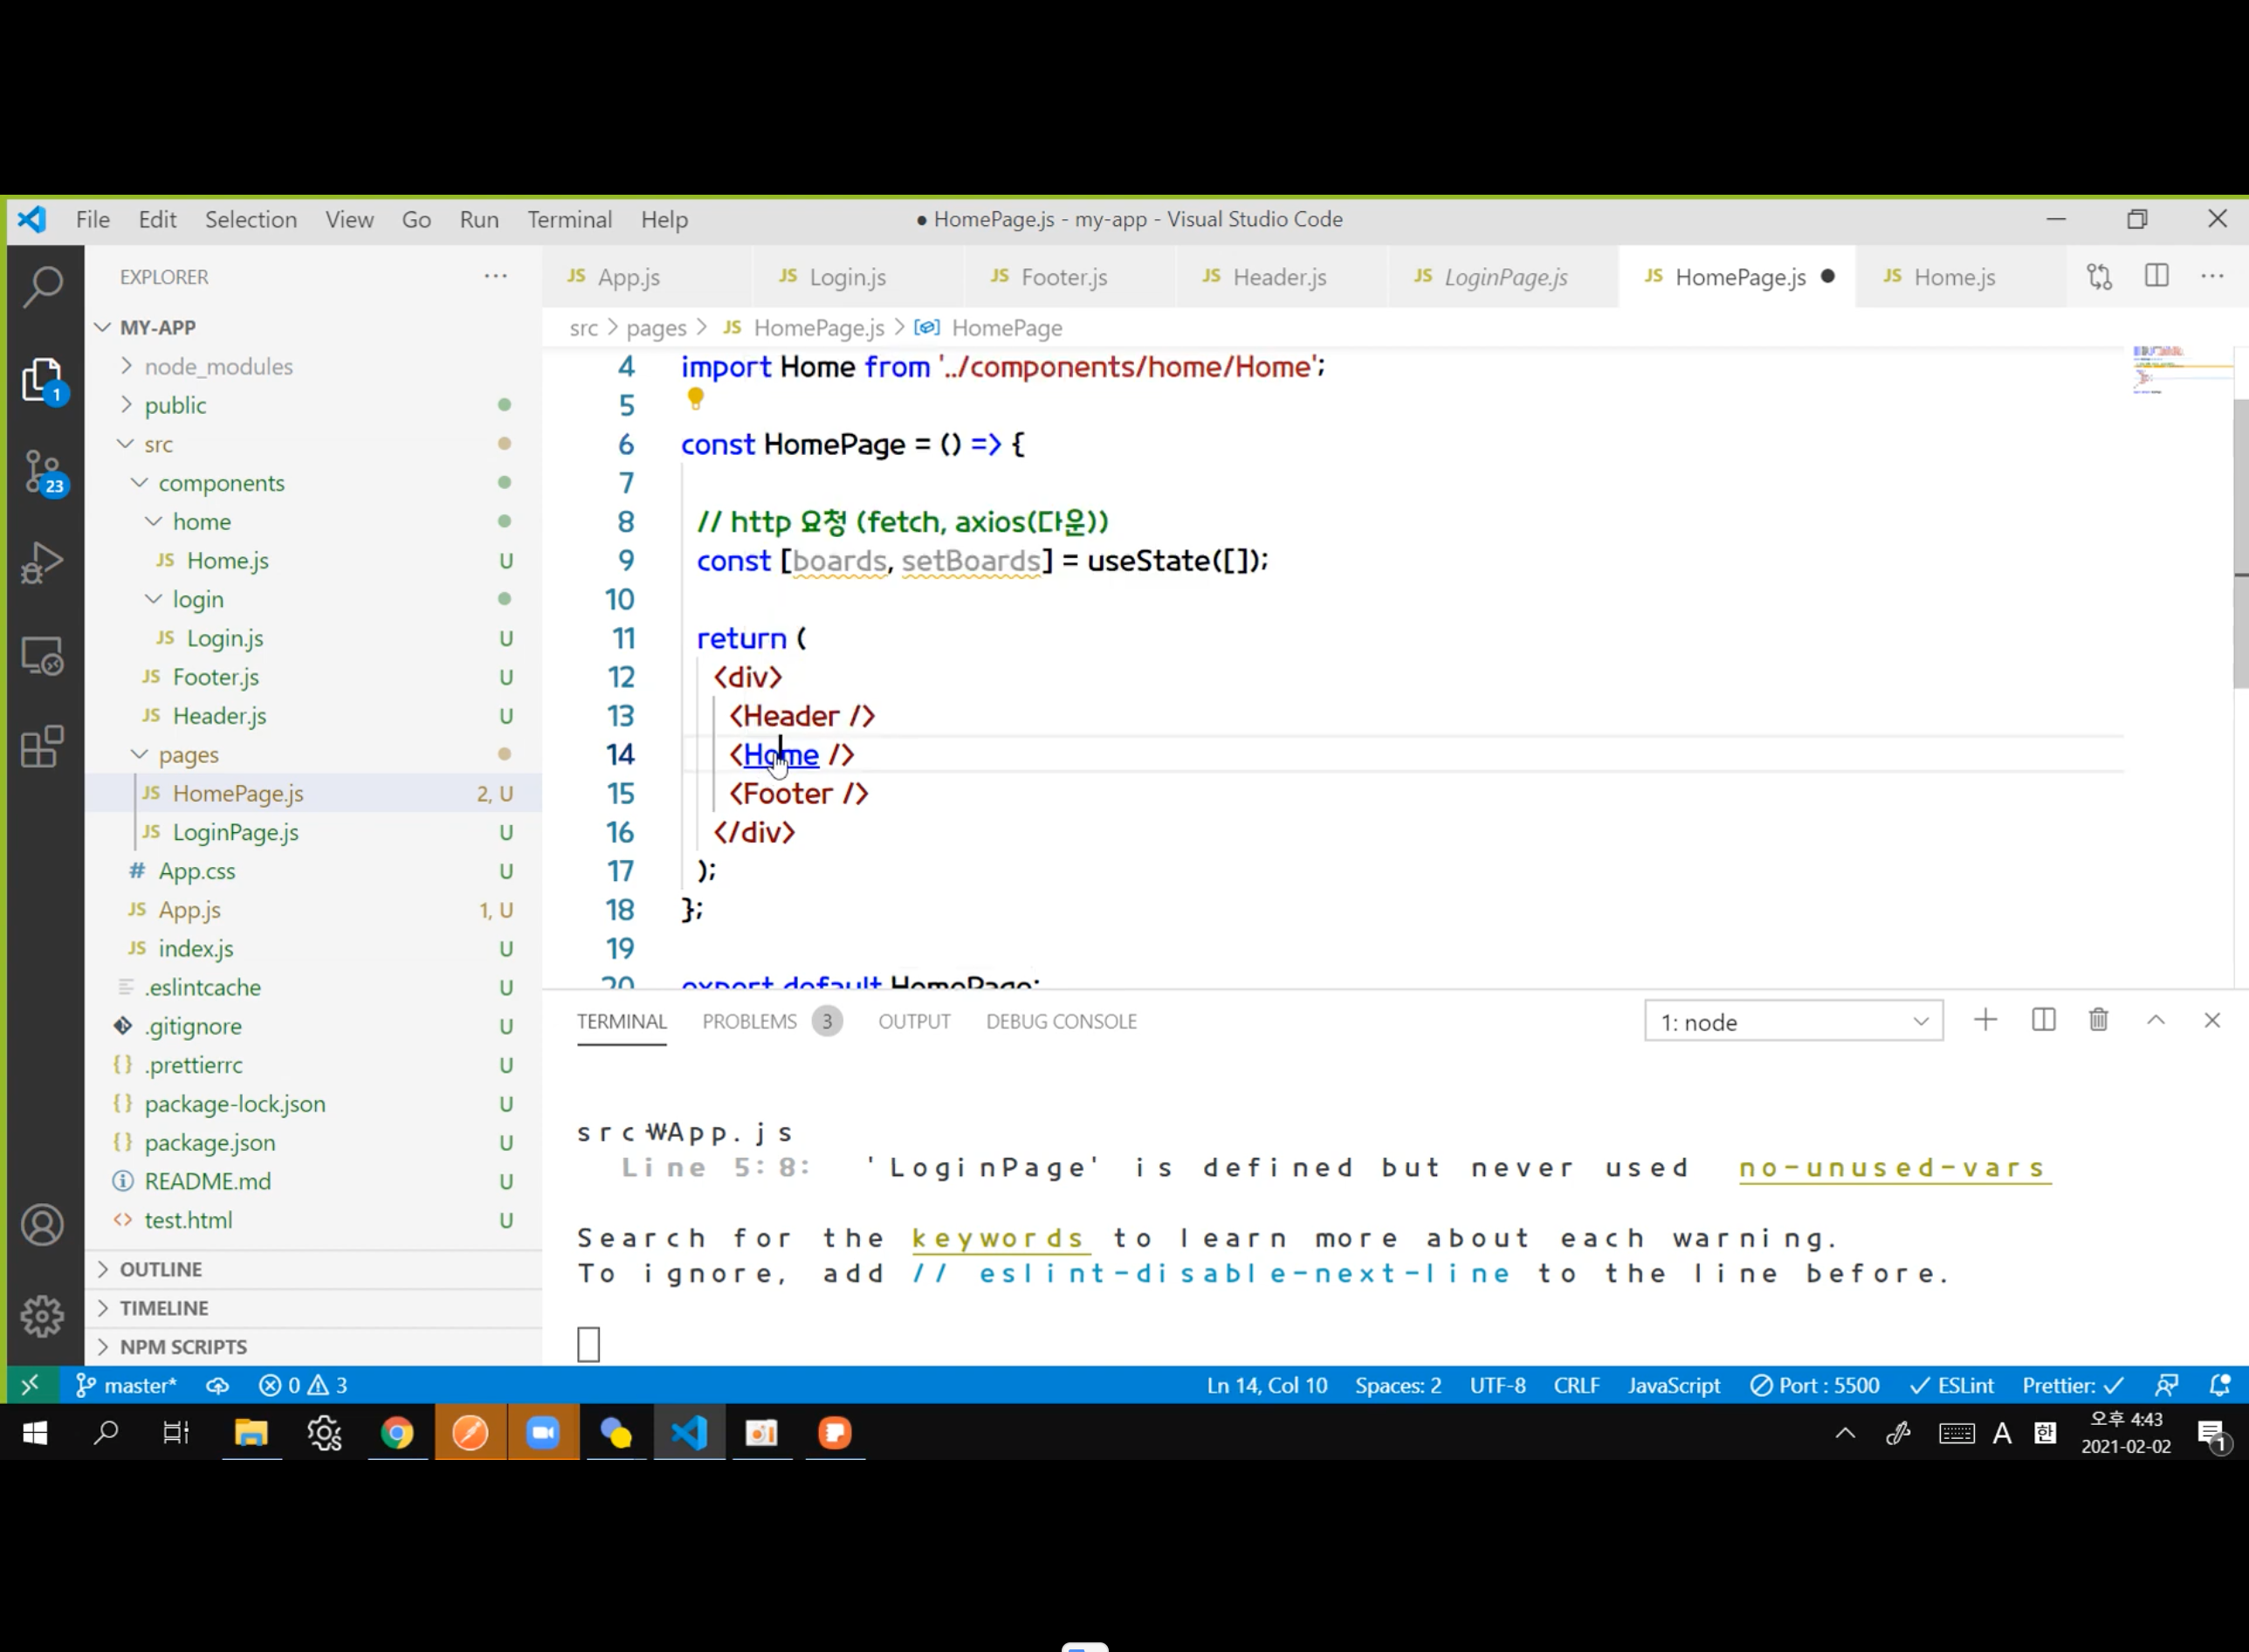2249x1652 pixels.
Task: Open the Search view in activity bar
Action: point(43,287)
